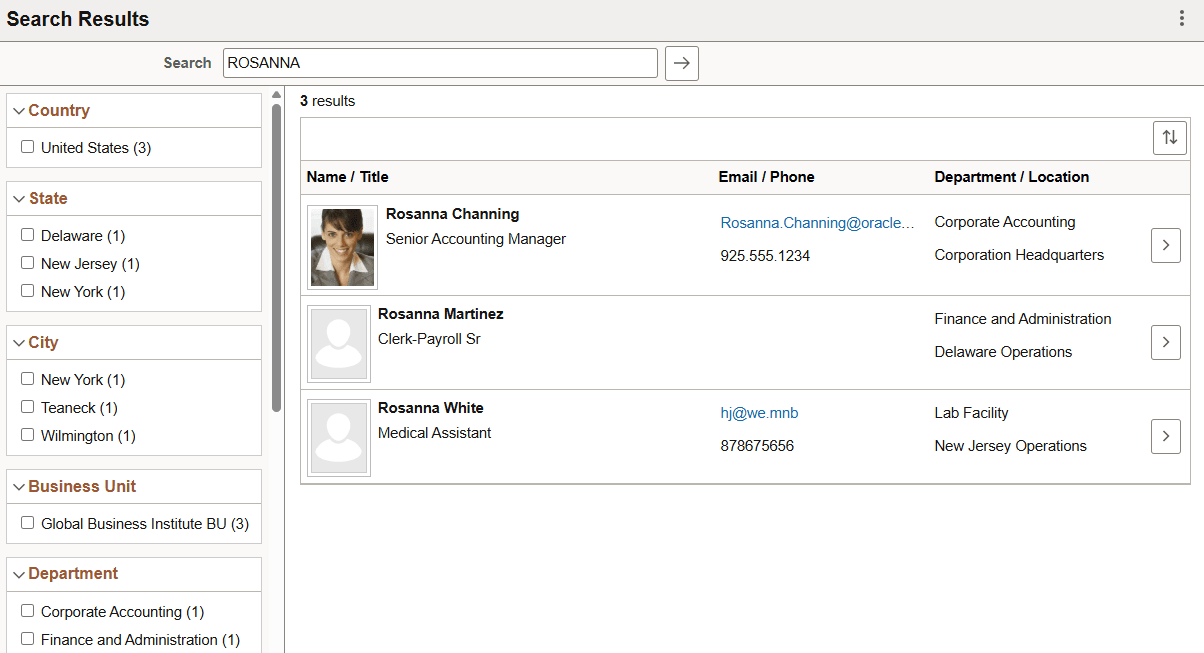Screen dimensions: 1204x653
Task: Click Rosanna Channing's profile photo
Action: coord(341,245)
